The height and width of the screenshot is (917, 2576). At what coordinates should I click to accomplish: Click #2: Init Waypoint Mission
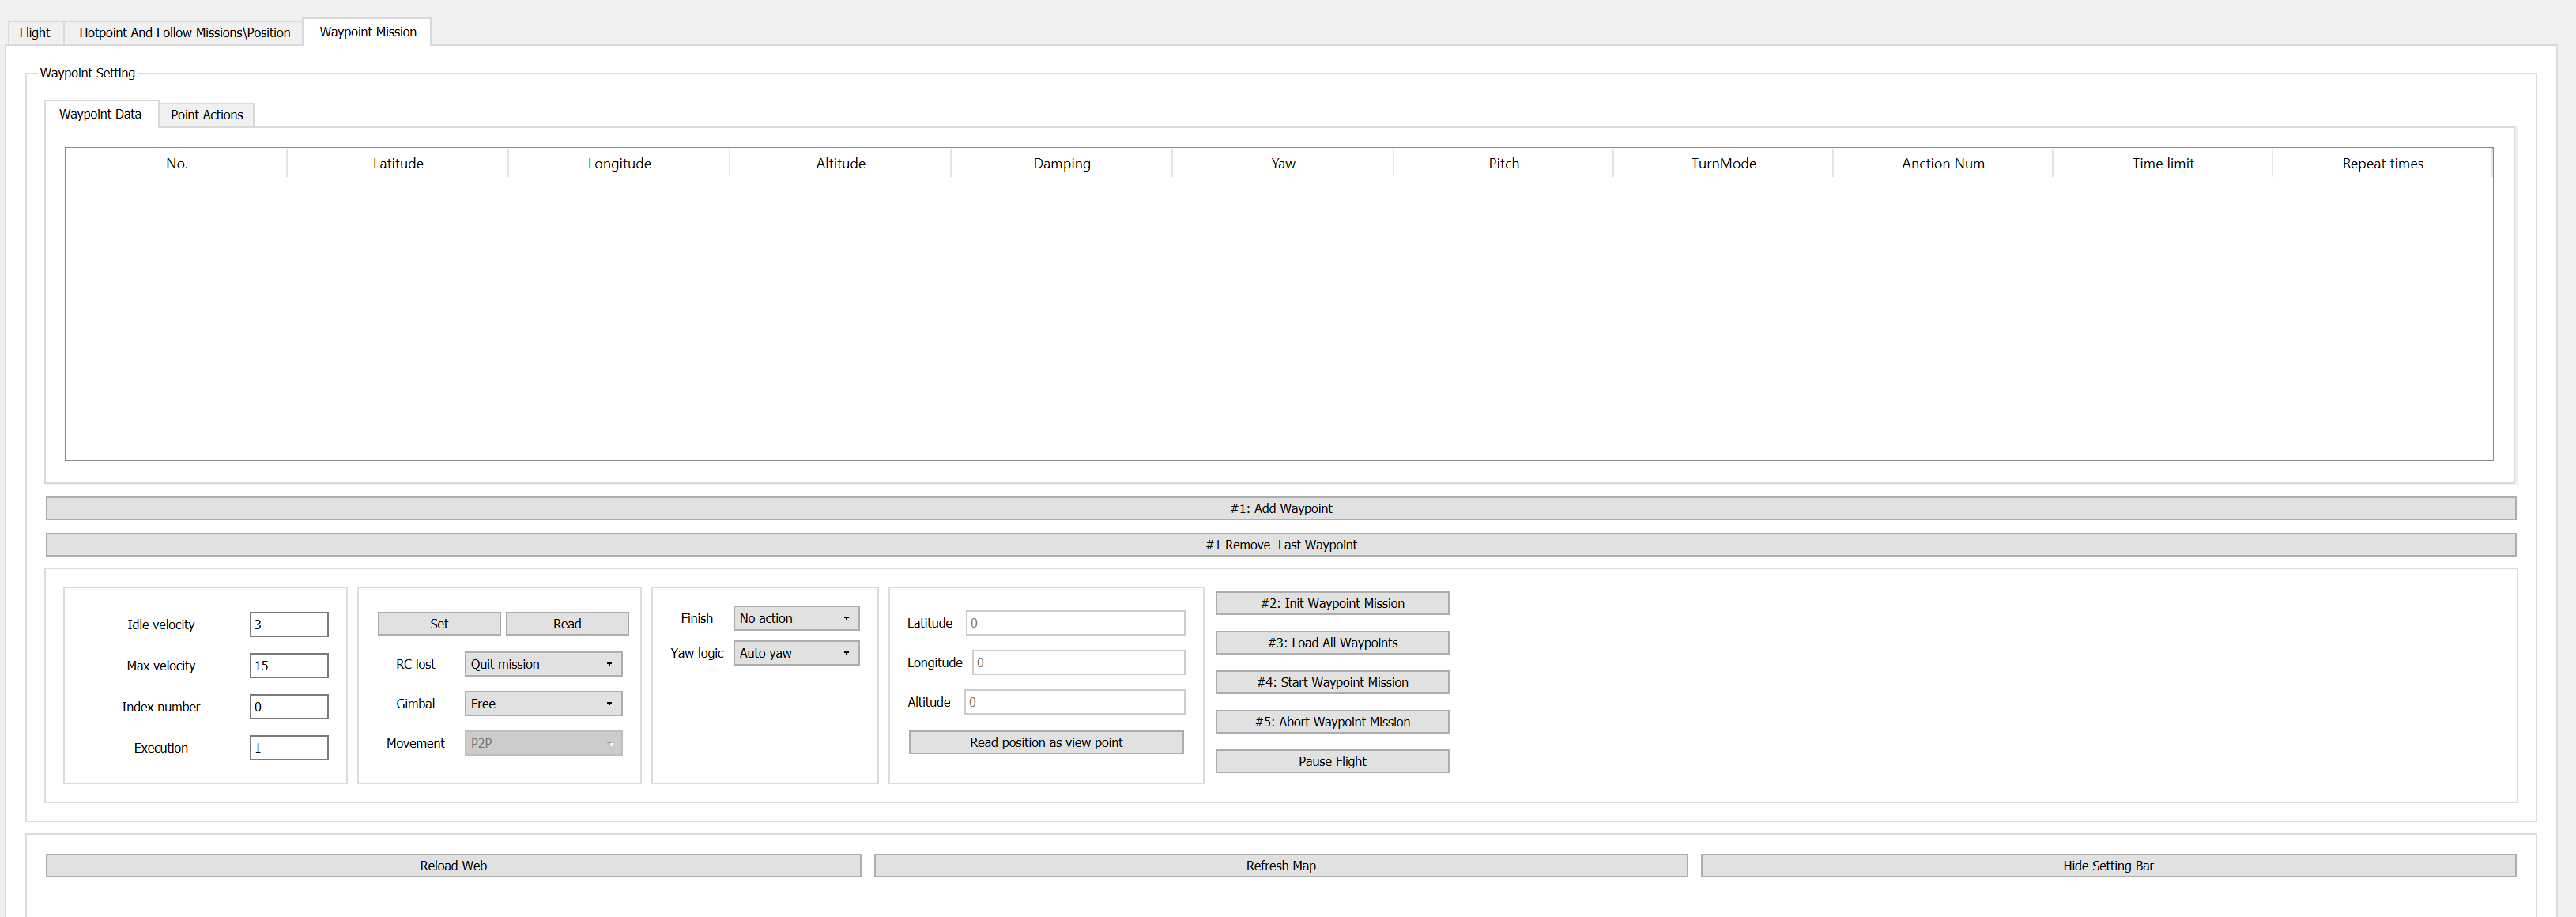1332,603
